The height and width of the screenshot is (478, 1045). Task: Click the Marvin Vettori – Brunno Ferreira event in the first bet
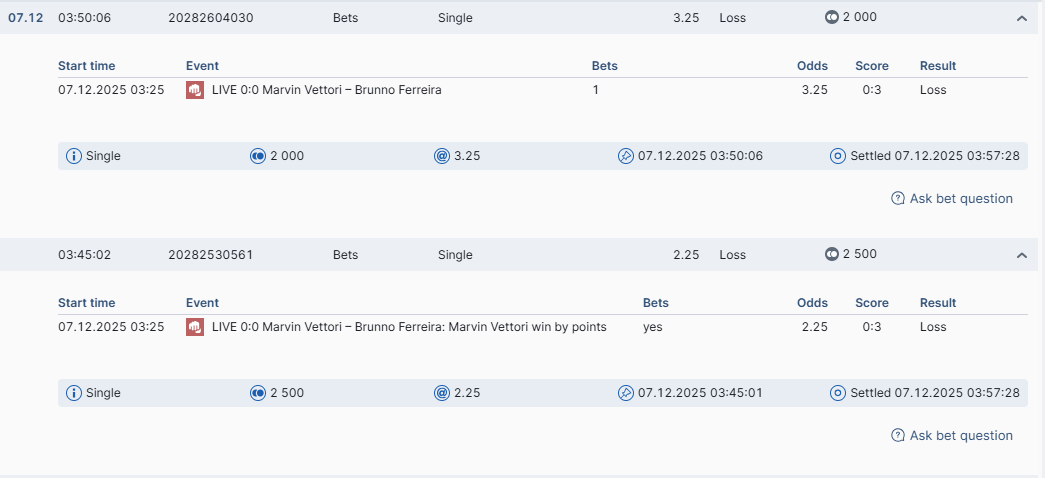pos(327,90)
